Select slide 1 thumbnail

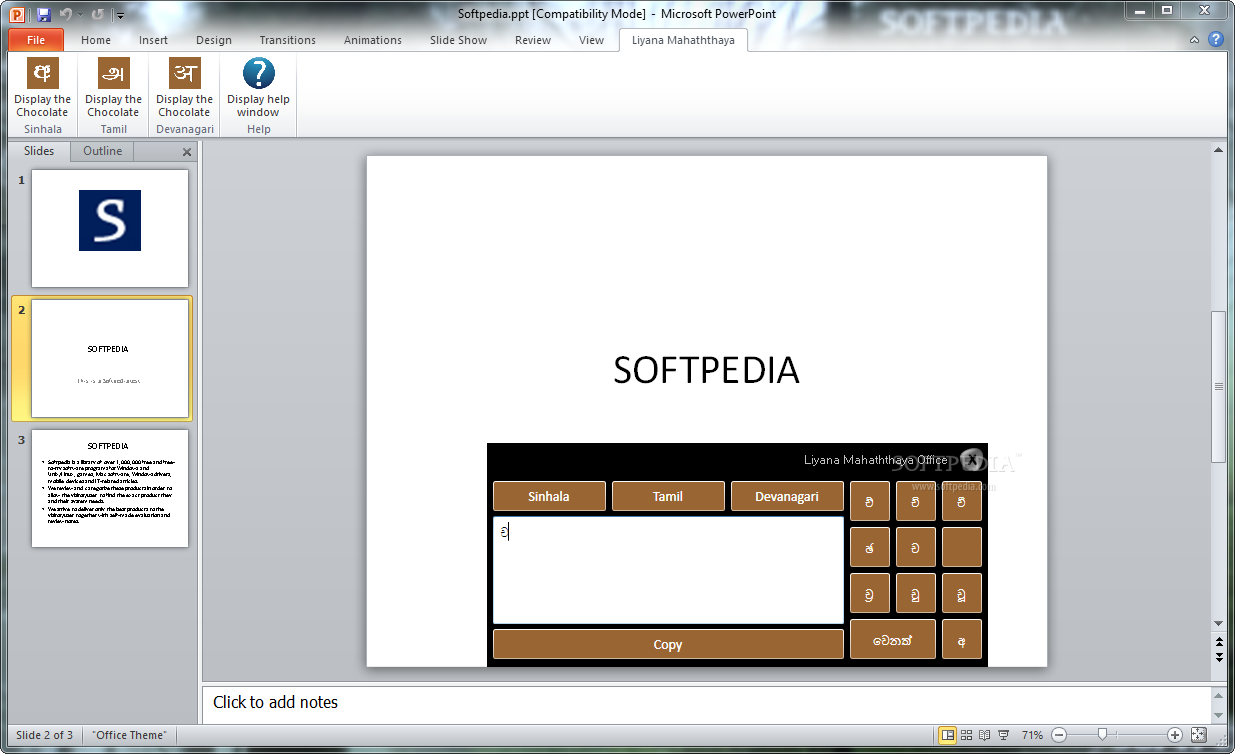point(110,228)
